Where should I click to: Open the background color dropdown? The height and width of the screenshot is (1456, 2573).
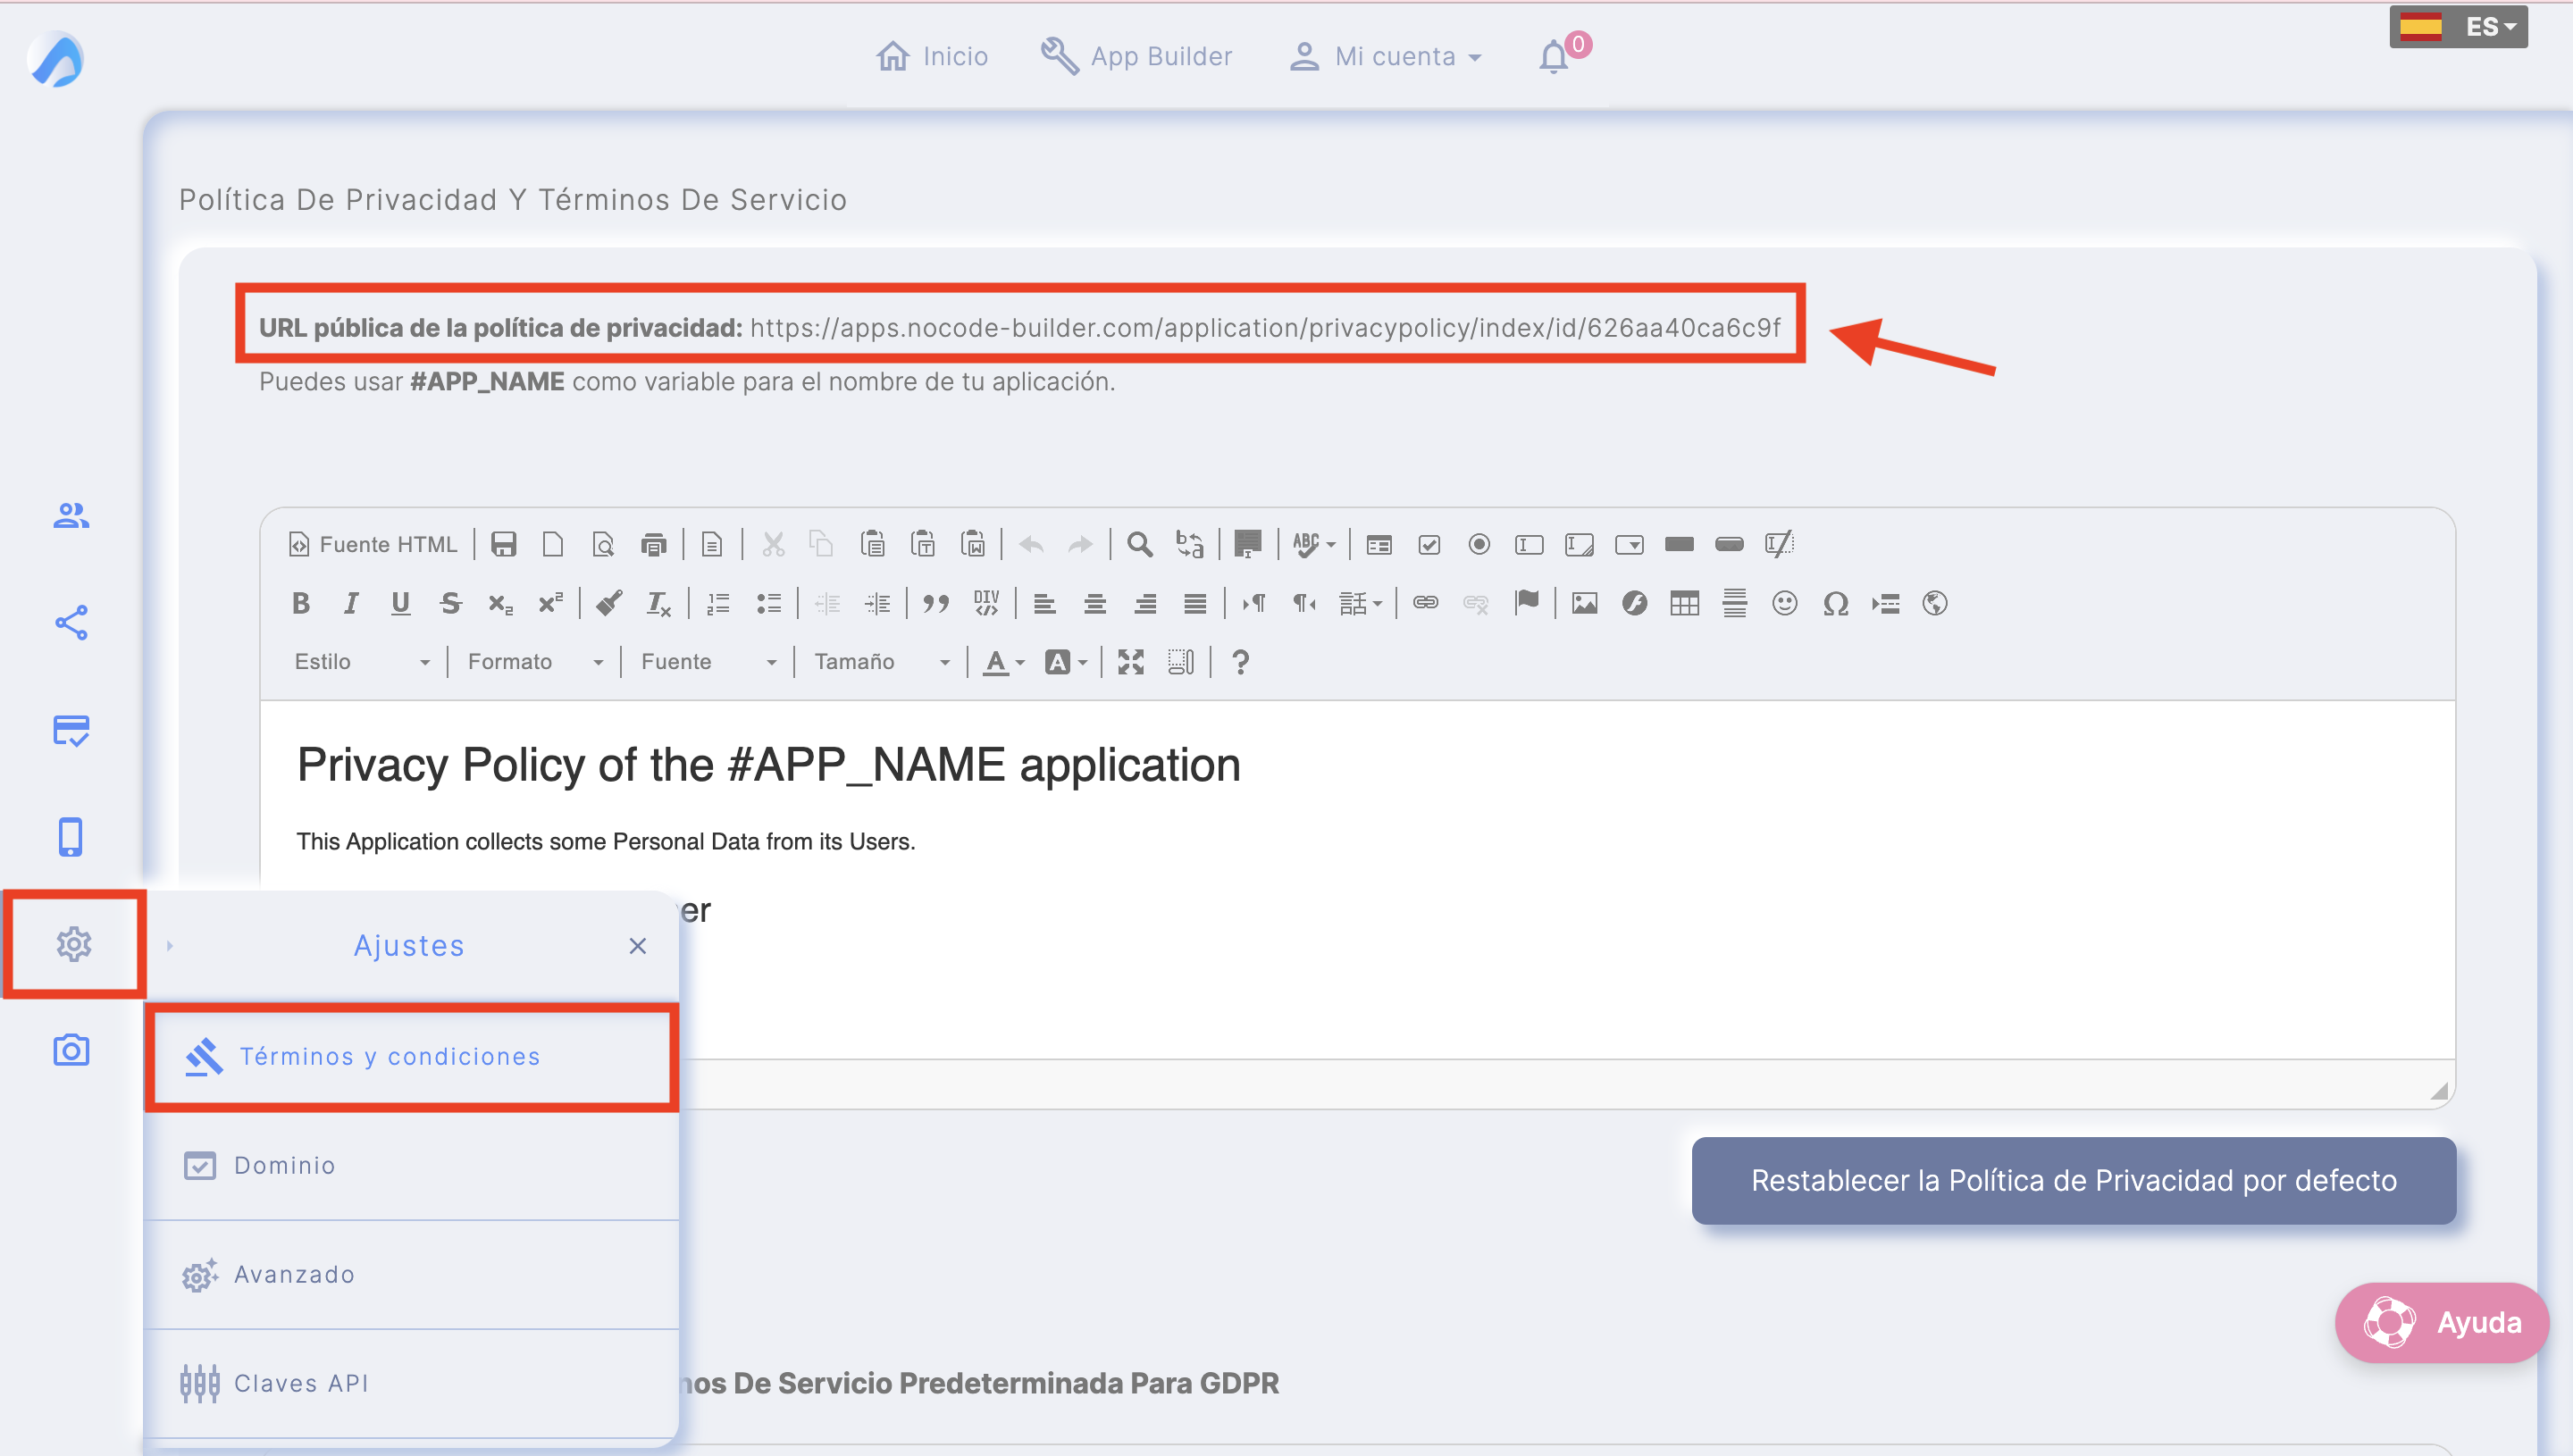[x=1066, y=662]
